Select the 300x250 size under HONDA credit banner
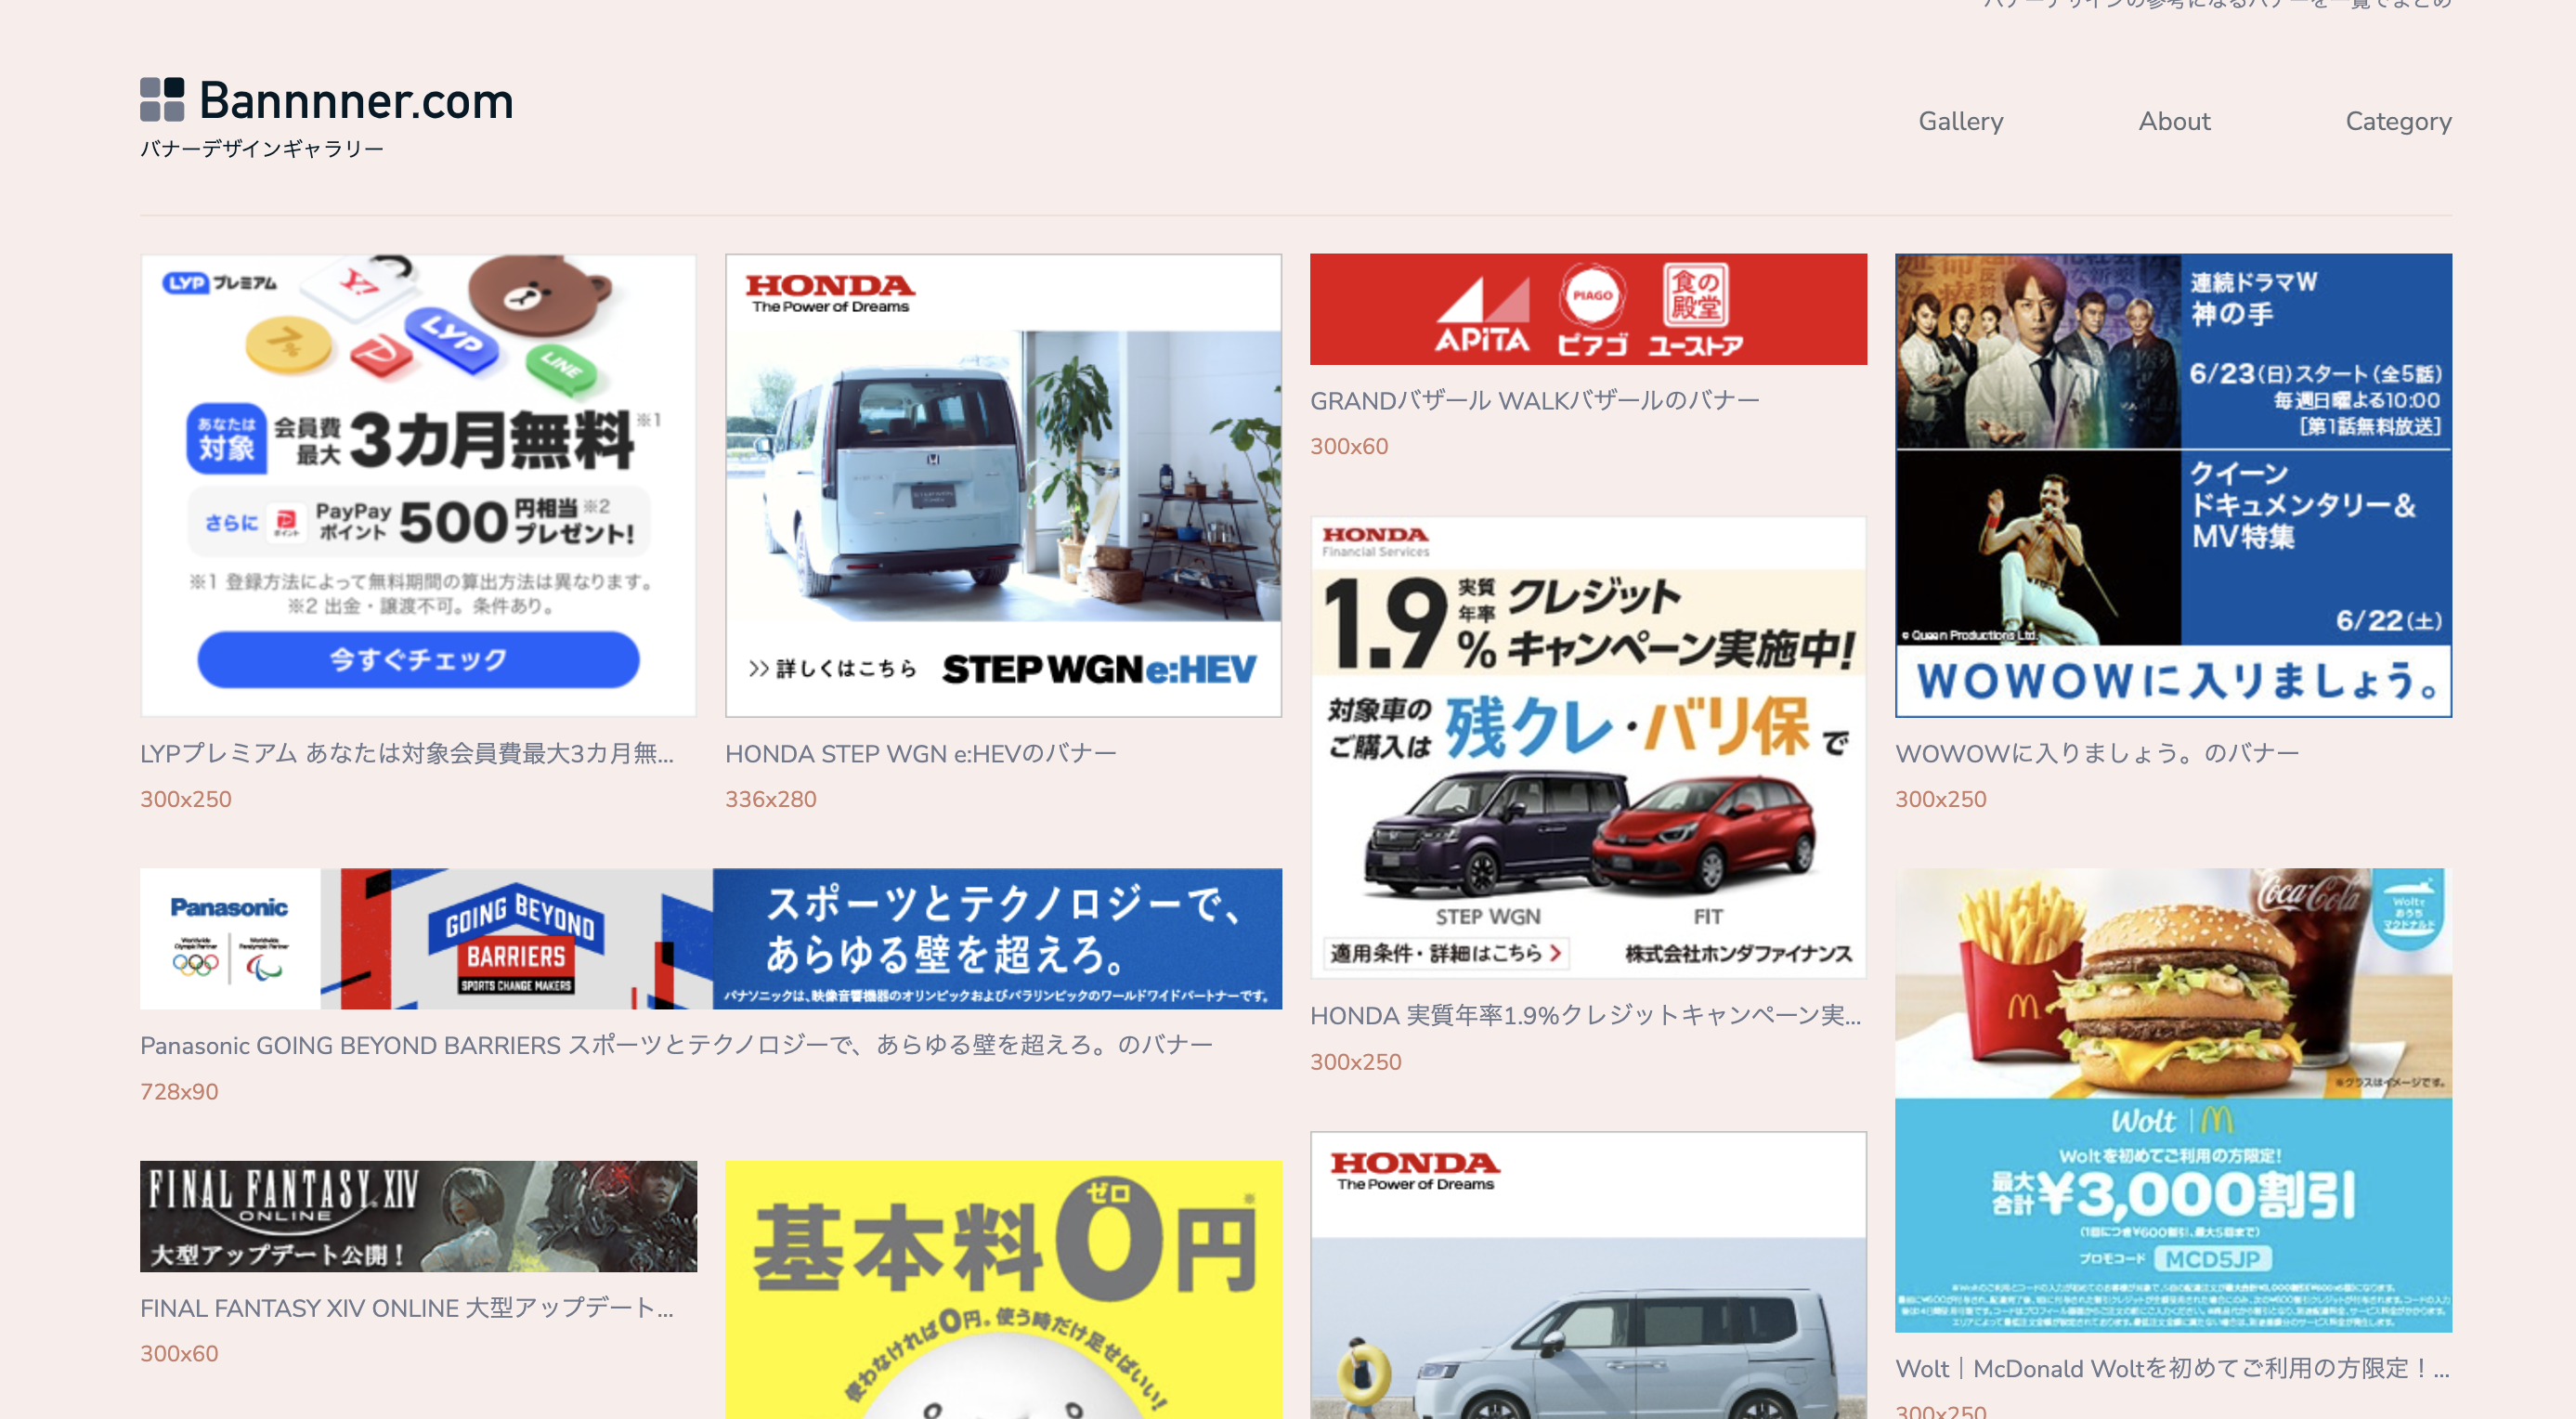The height and width of the screenshot is (1419, 2576). click(x=1356, y=1062)
